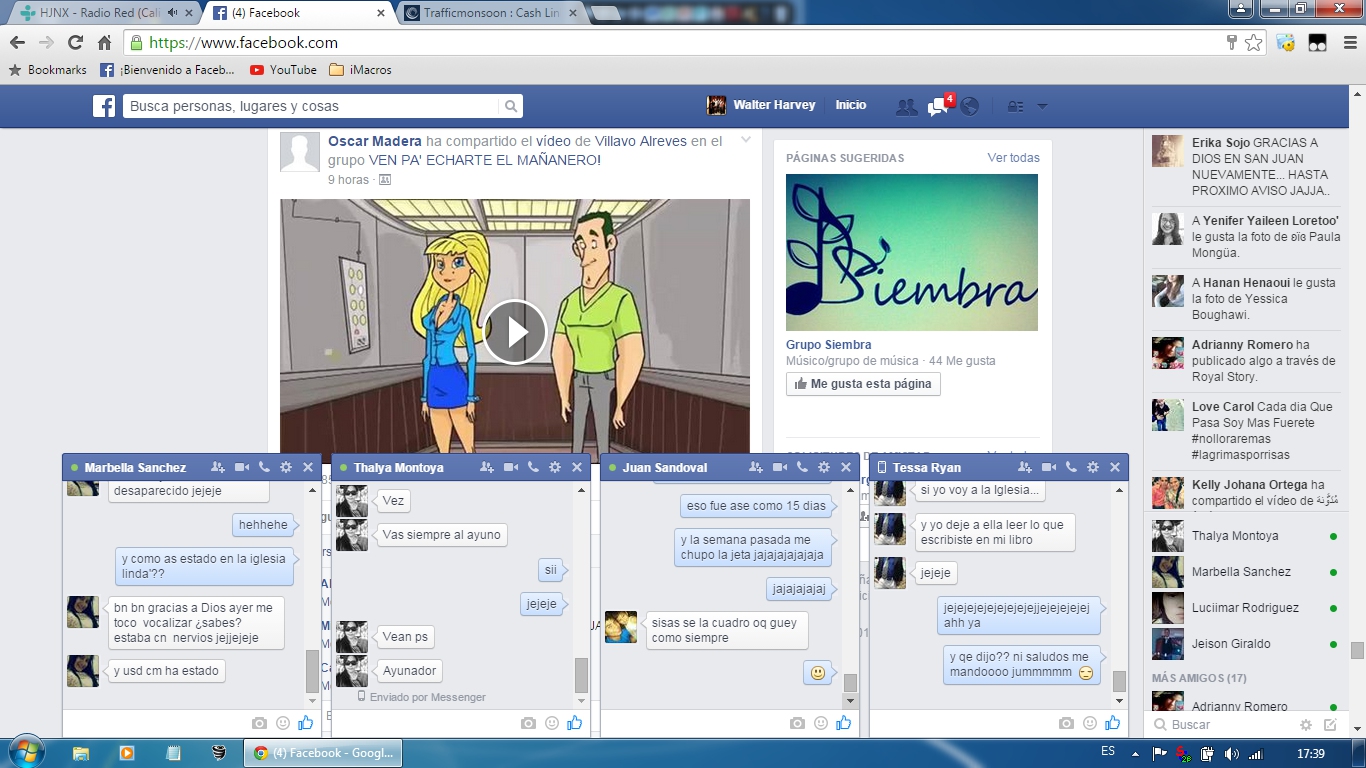Open Walter Harvey profile link
This screenshot has width=1366, height=768.
point(761,105)
